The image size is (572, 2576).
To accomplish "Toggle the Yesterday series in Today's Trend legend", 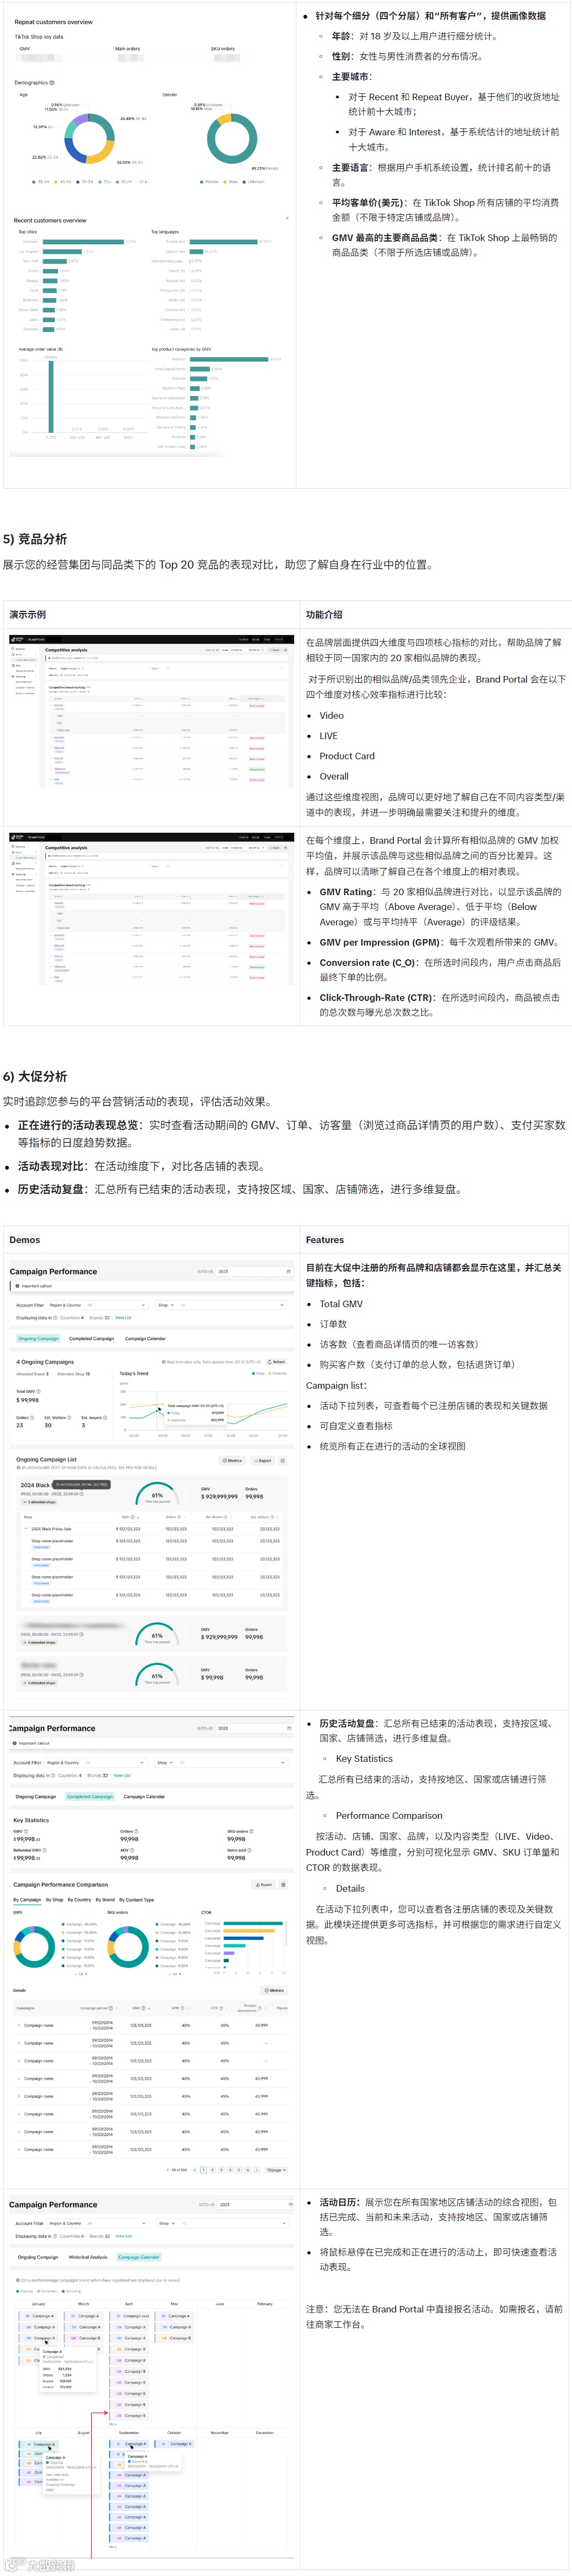I will (x=278, y=1373).
